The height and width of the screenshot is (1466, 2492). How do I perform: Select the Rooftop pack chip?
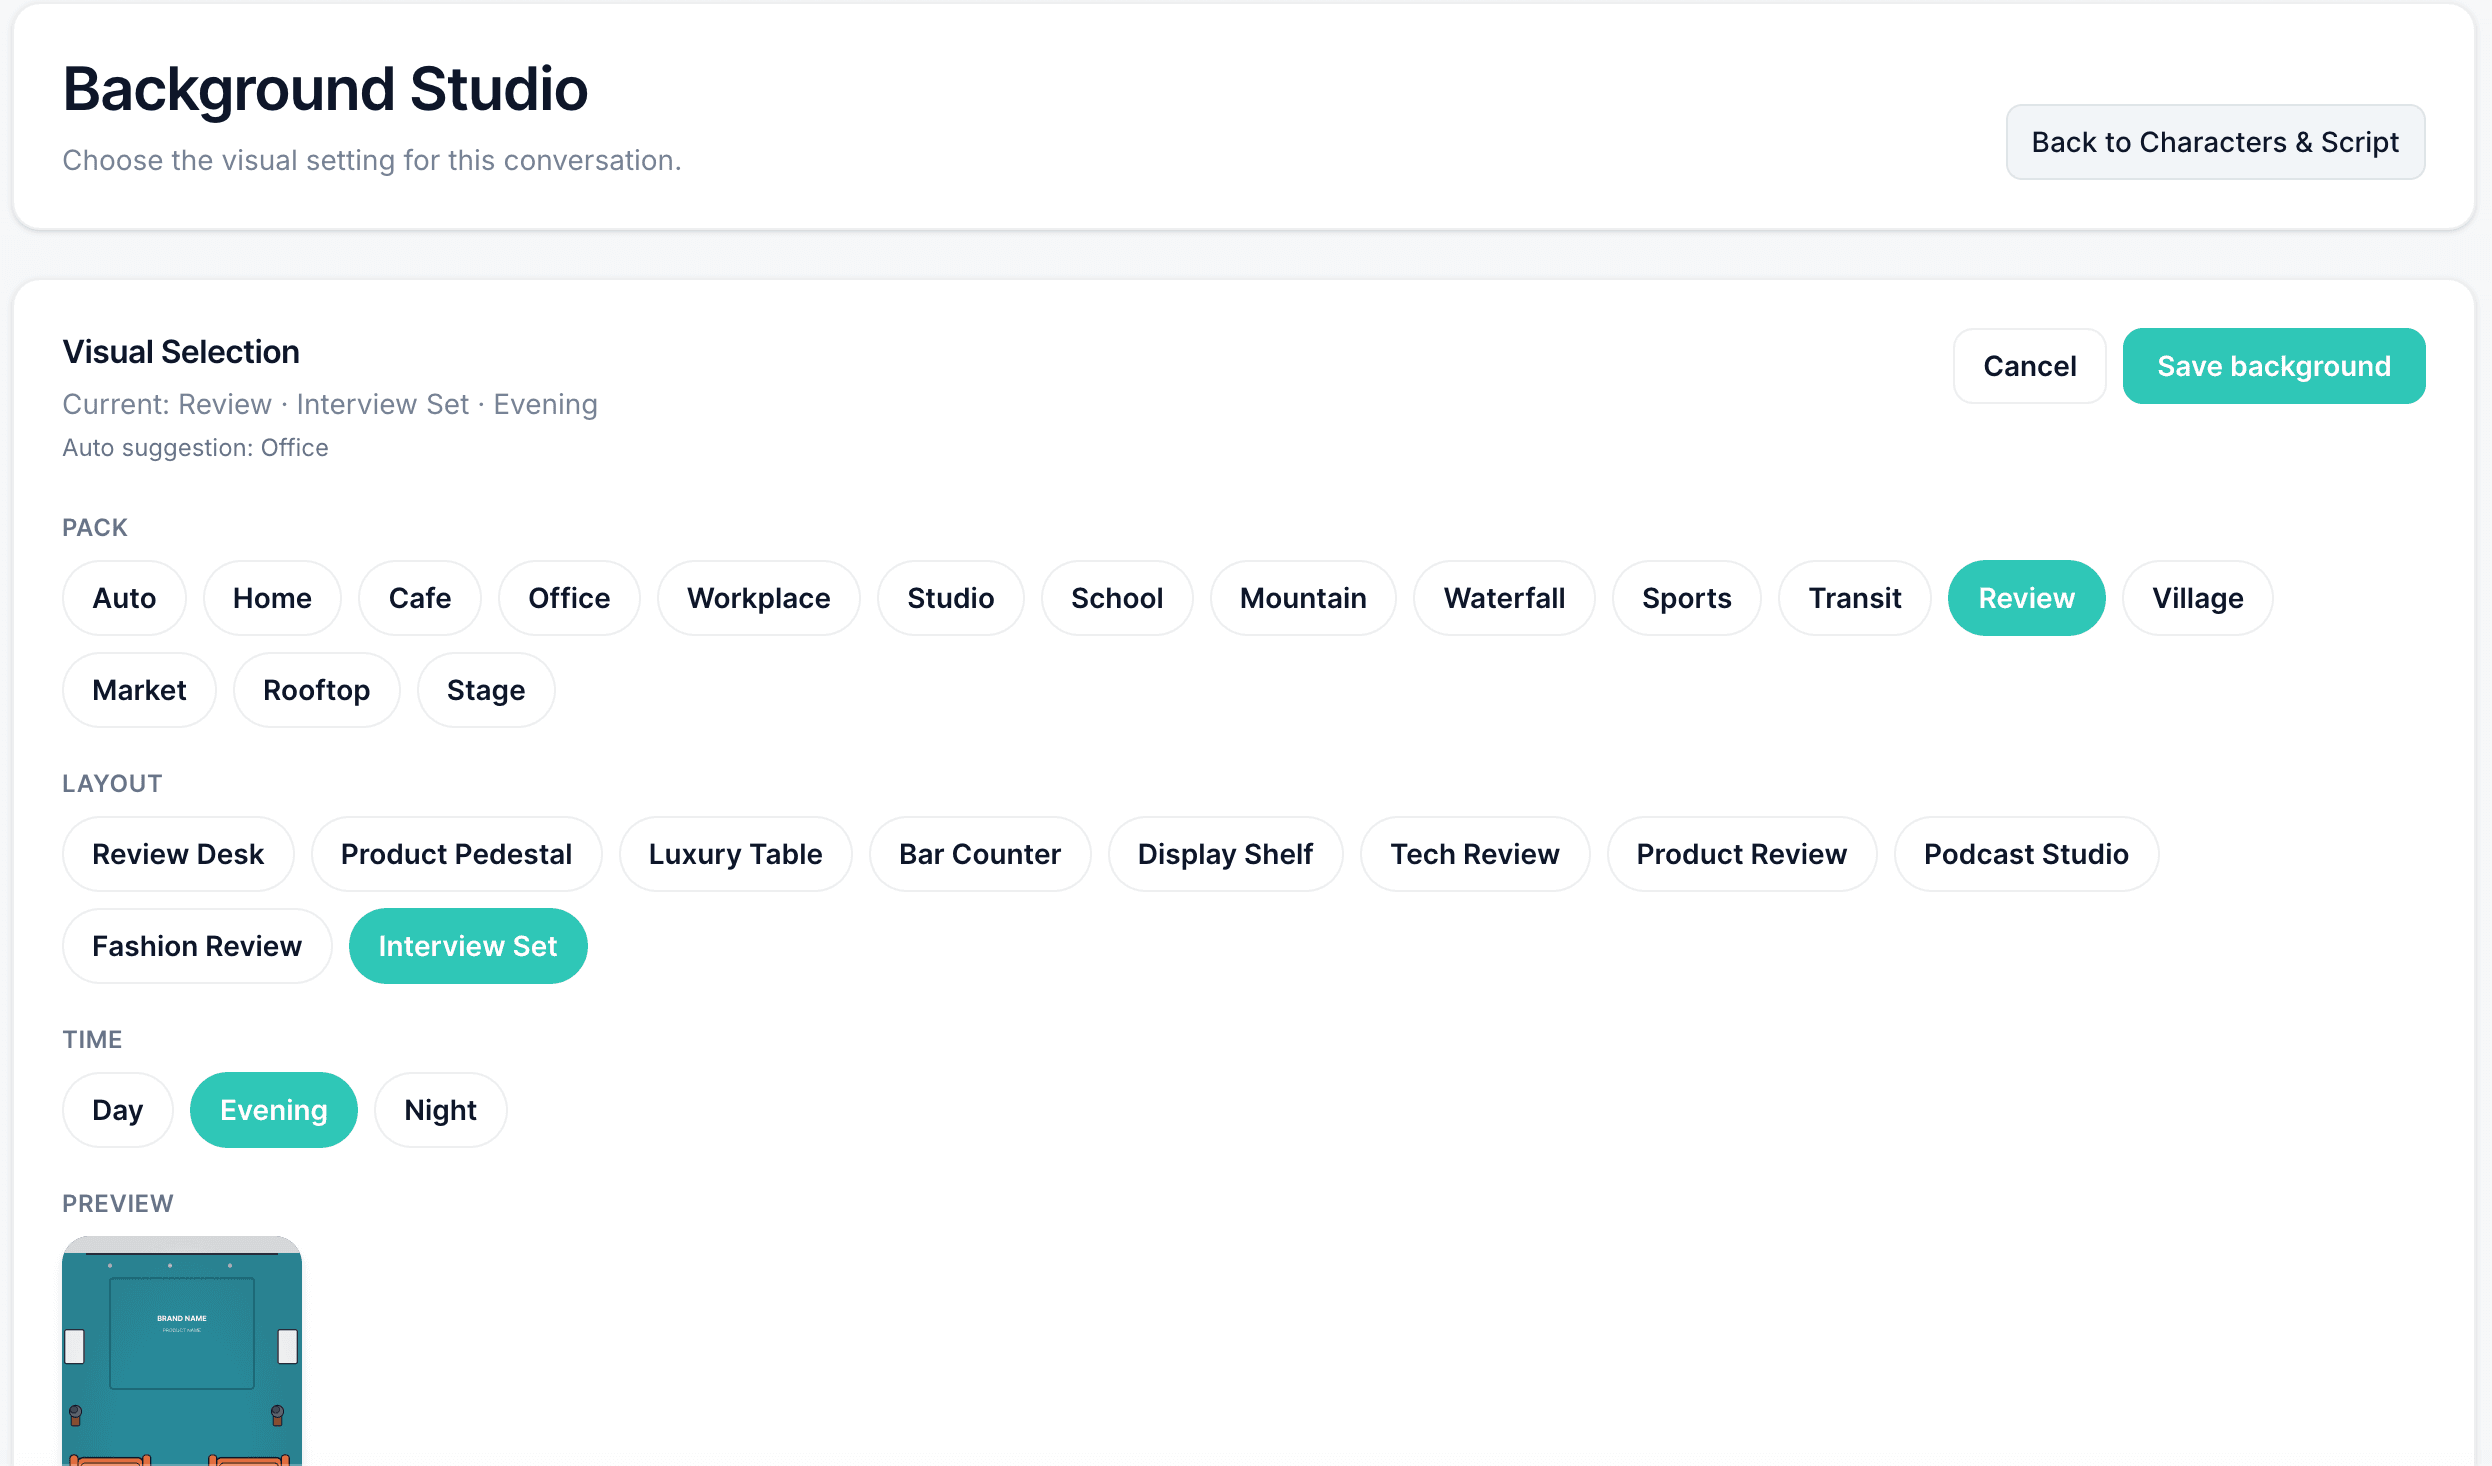[316, 690]
